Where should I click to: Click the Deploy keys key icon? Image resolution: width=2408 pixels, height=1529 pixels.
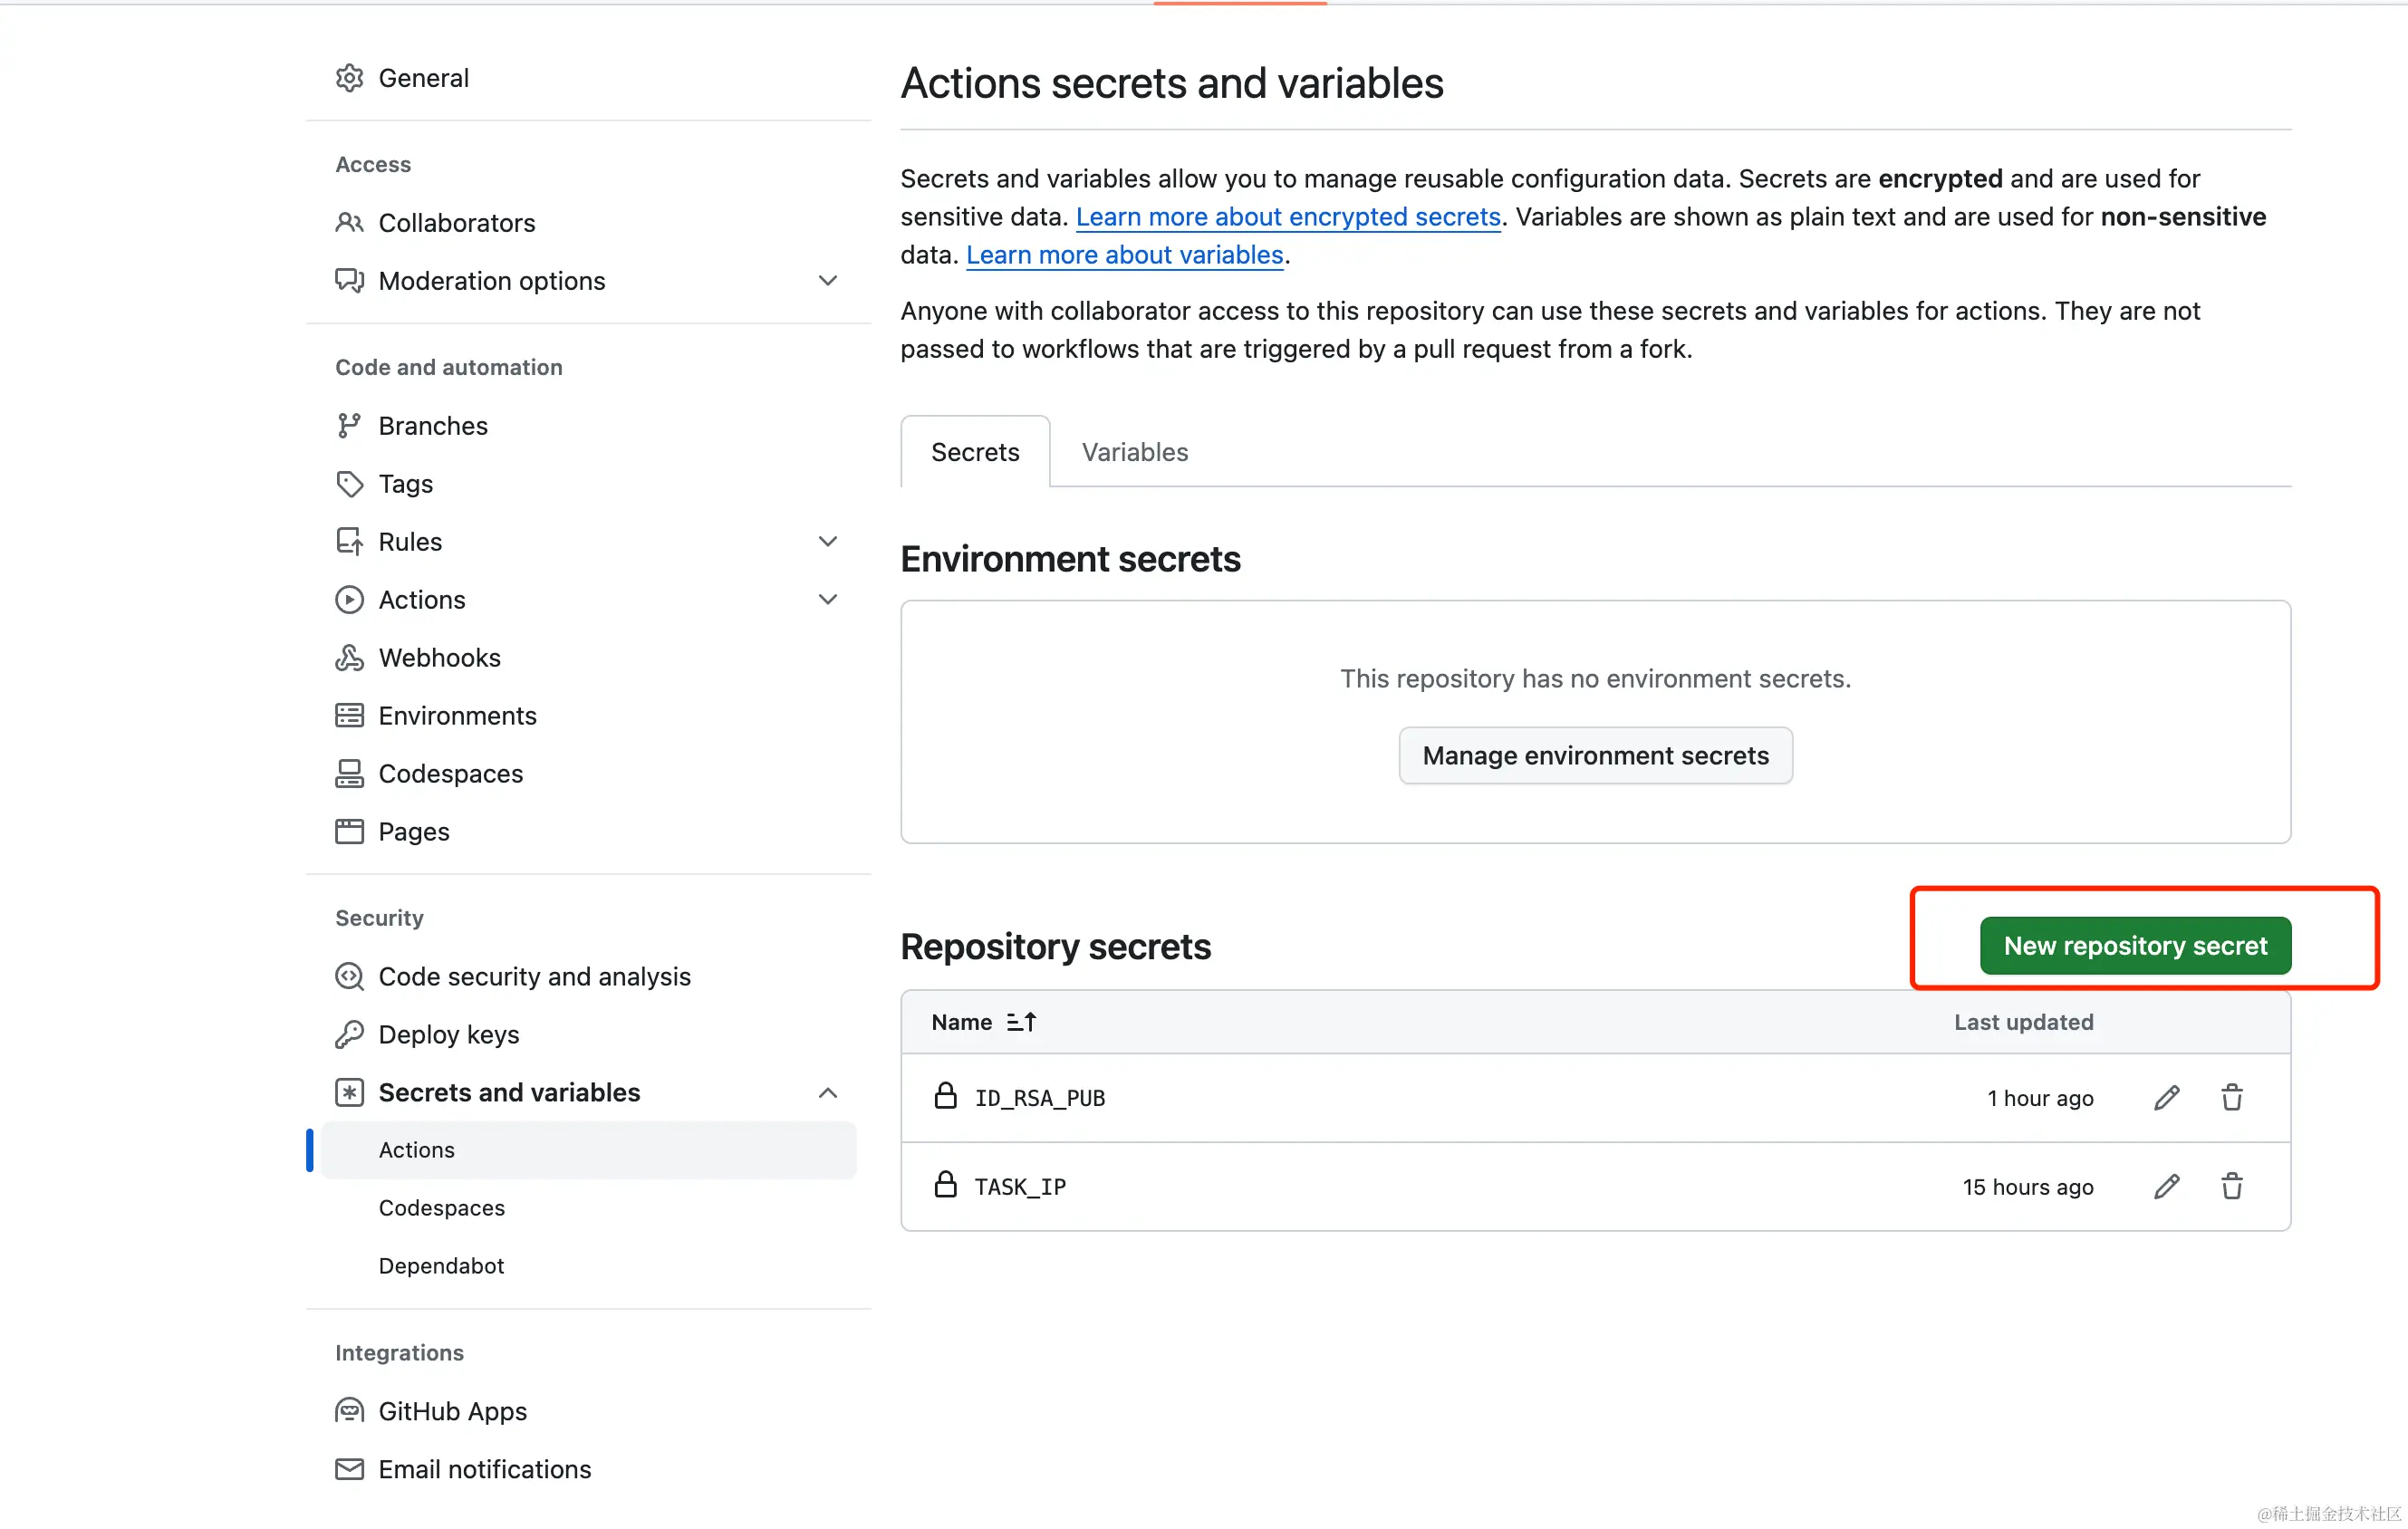click(349, 1034)
